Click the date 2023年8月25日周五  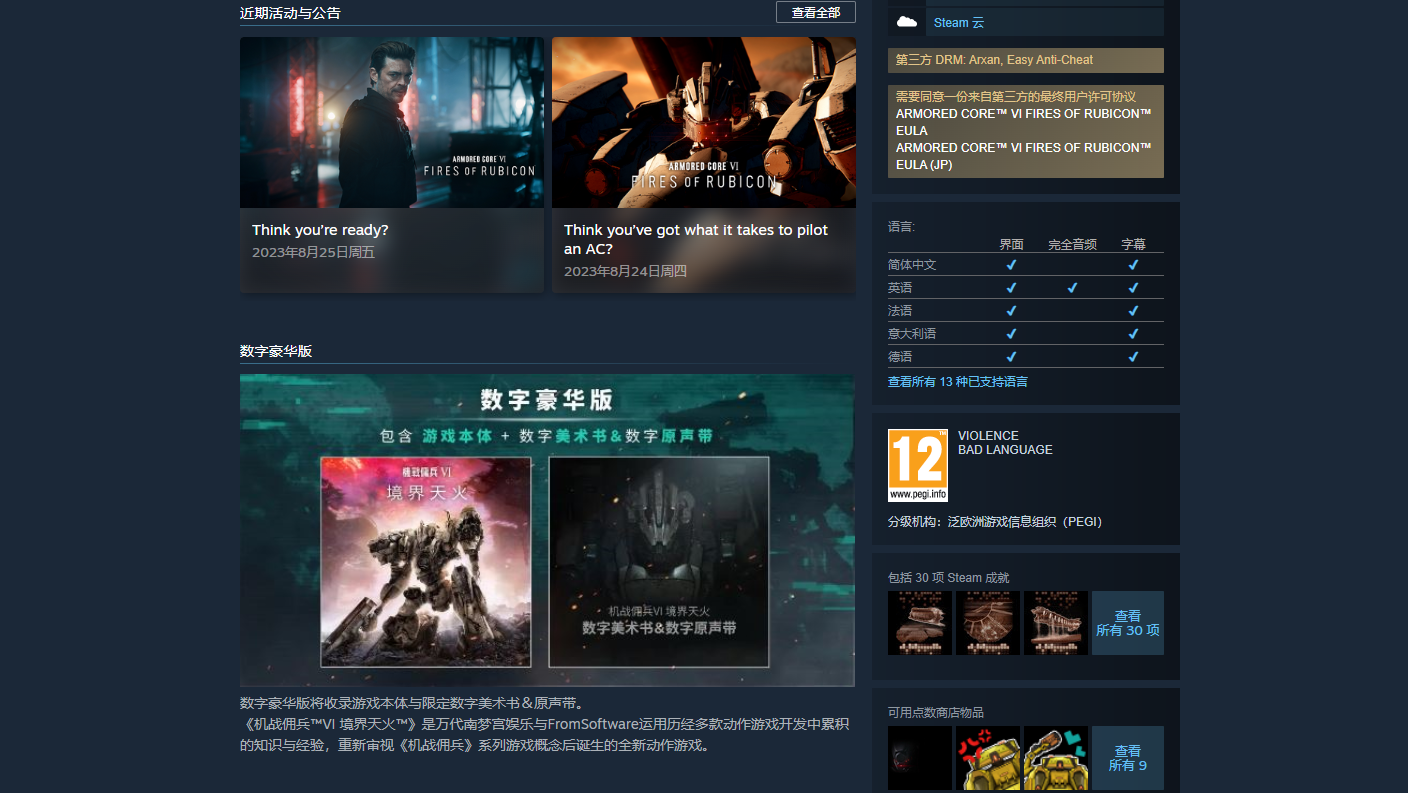click(313, 252)
